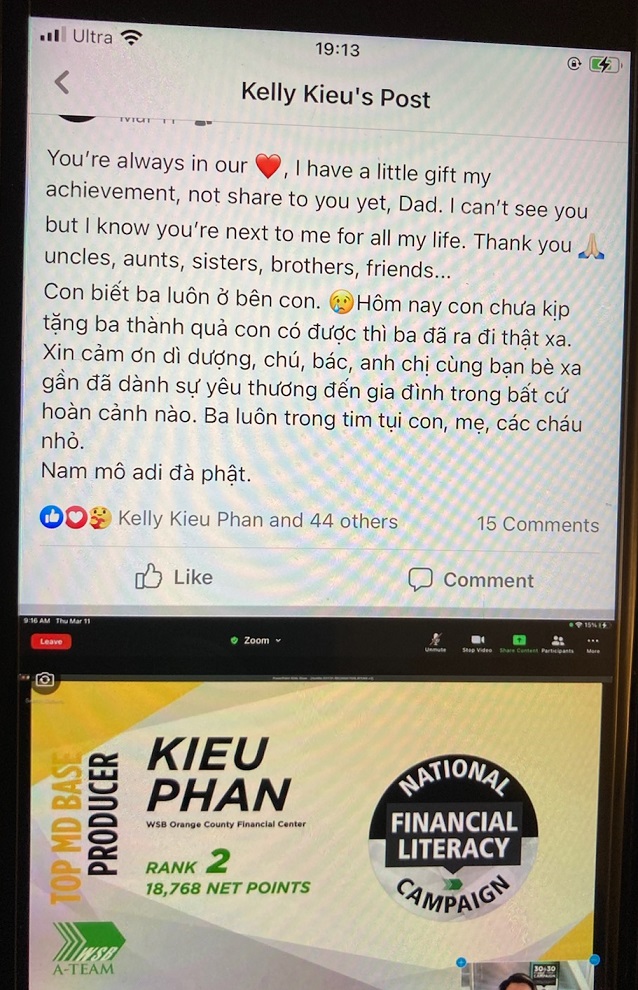
Task: Tap the thumbs-up Like icon
Action: [148, 575]
